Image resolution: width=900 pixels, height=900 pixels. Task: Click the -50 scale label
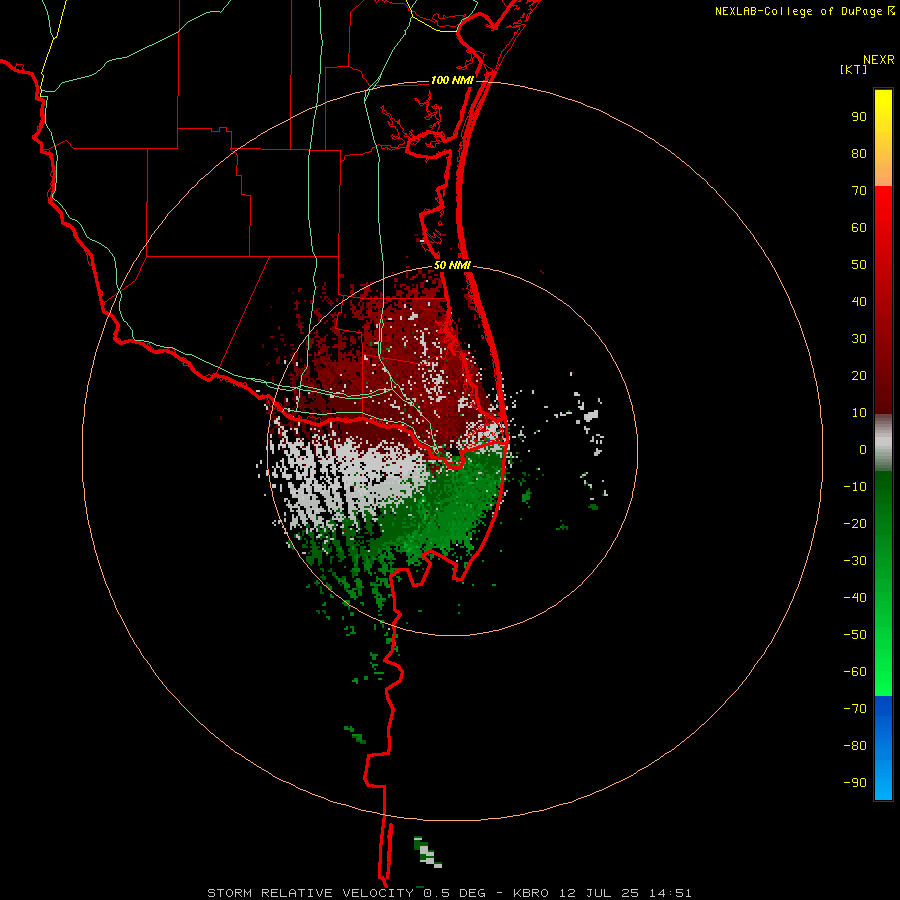coord(855,635)
